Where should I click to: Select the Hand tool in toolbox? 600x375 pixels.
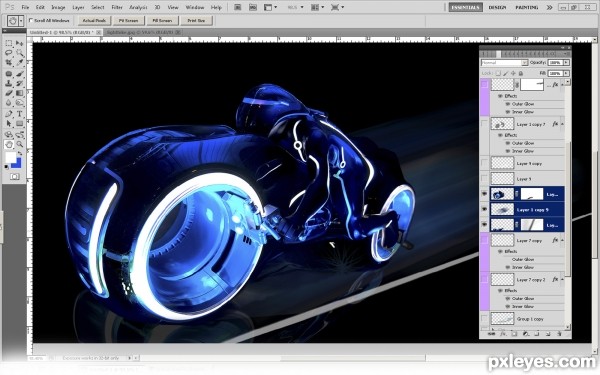tap(8, 144)
